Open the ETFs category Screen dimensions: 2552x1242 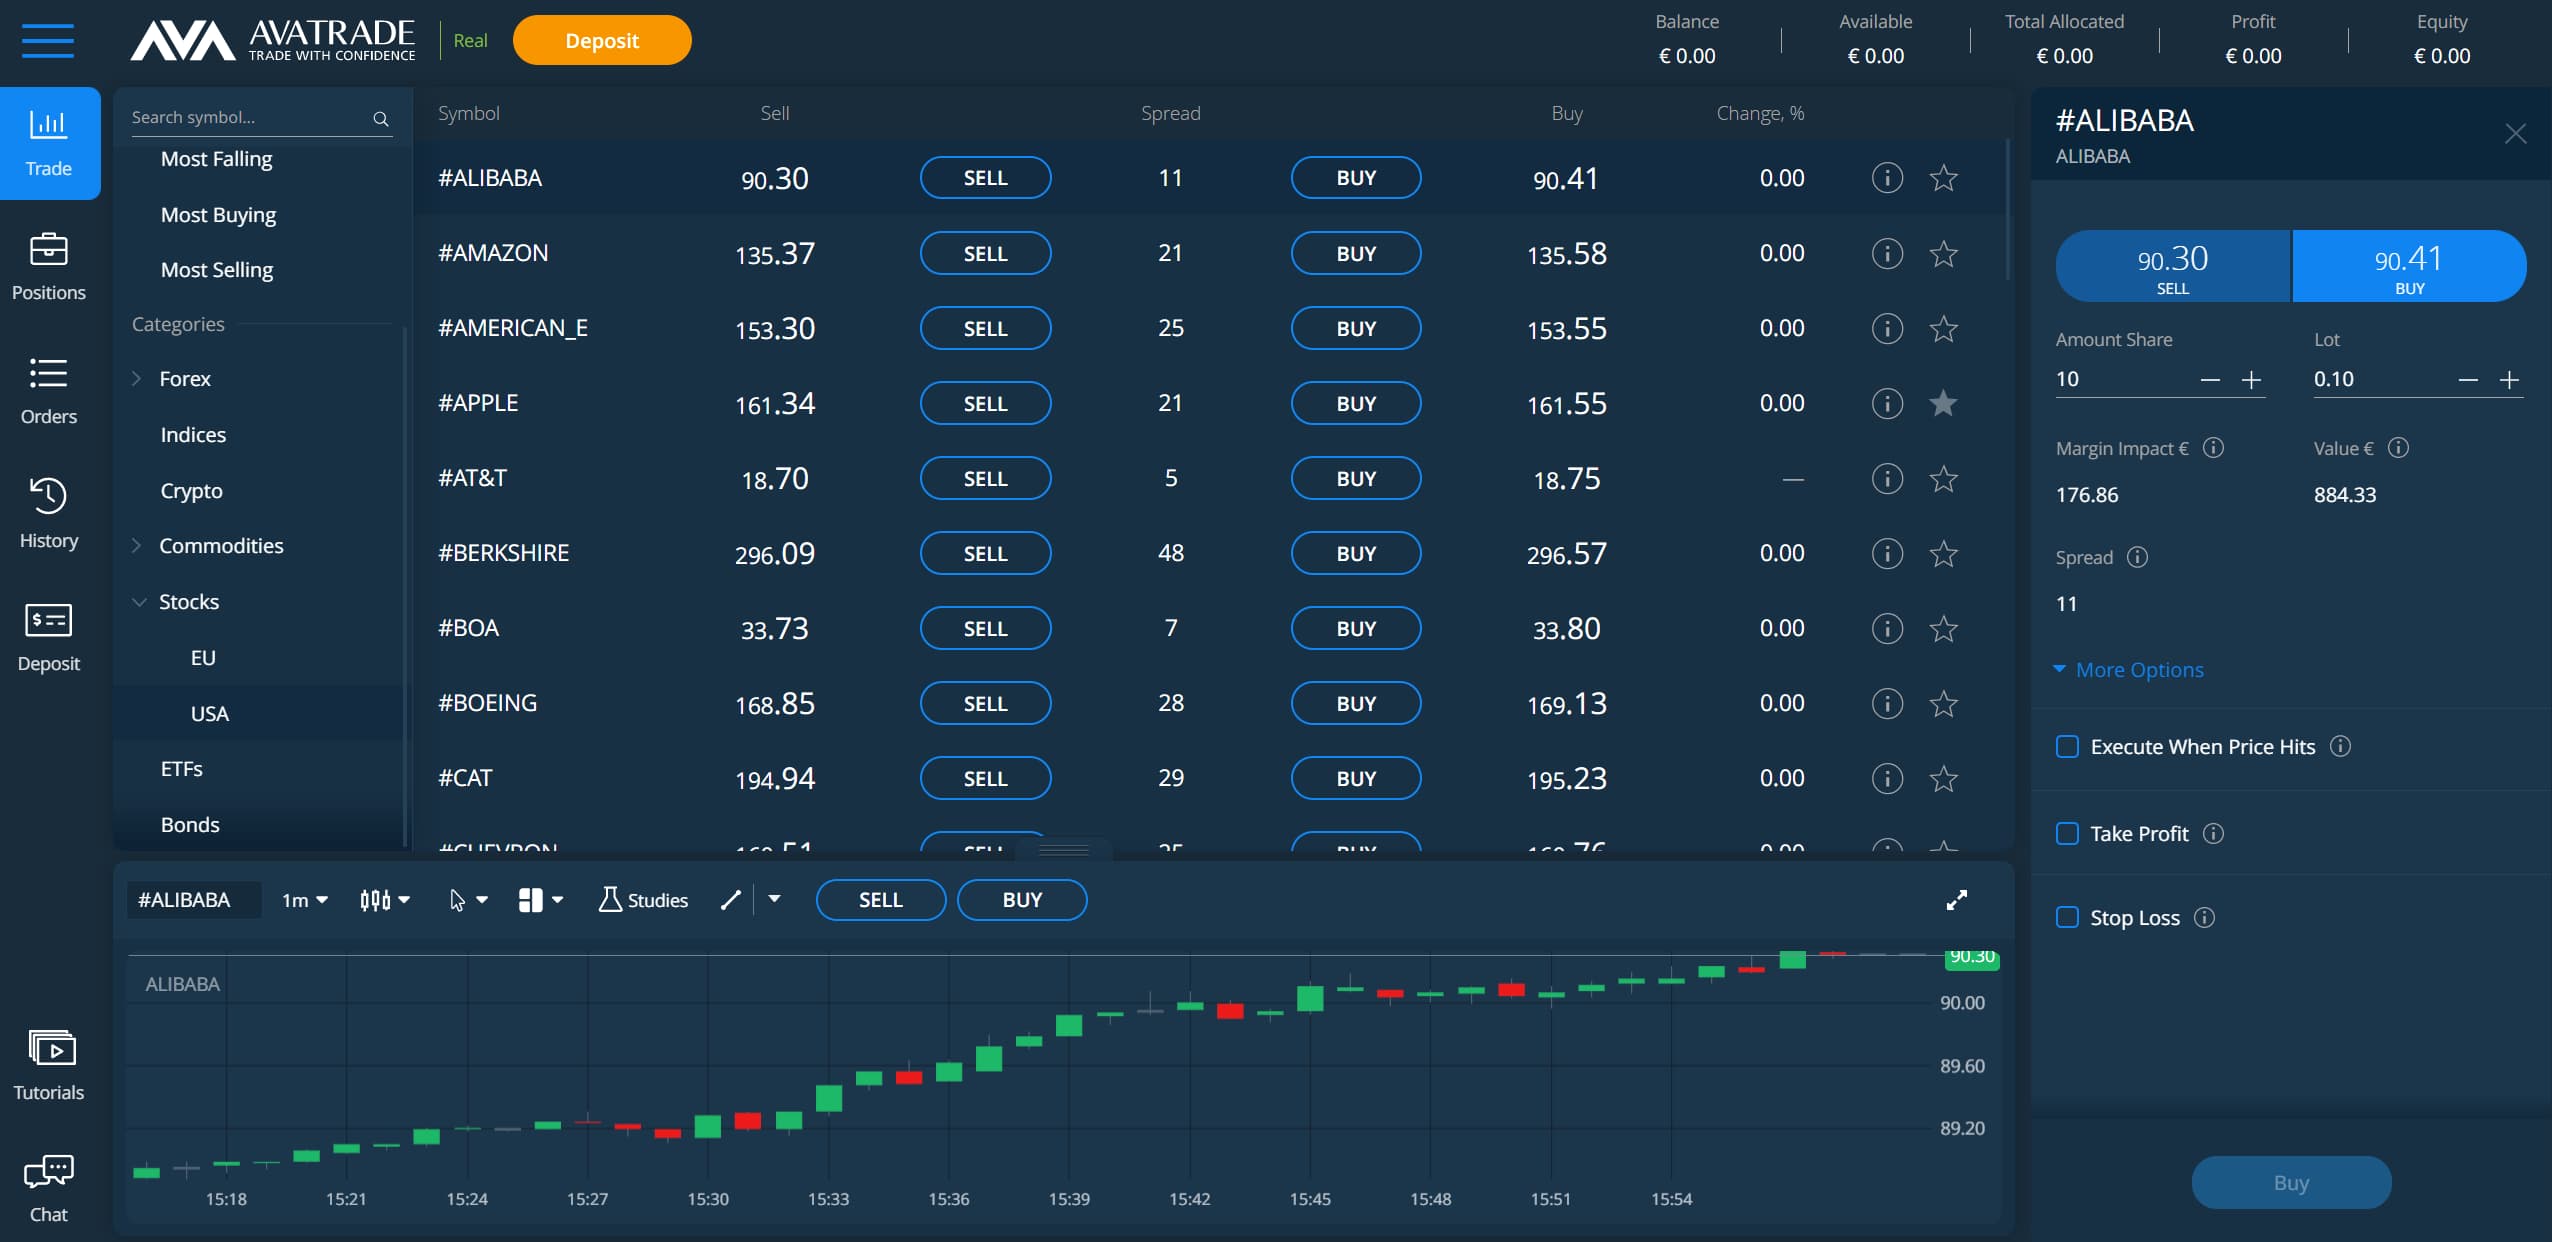[x=181, y=768]
